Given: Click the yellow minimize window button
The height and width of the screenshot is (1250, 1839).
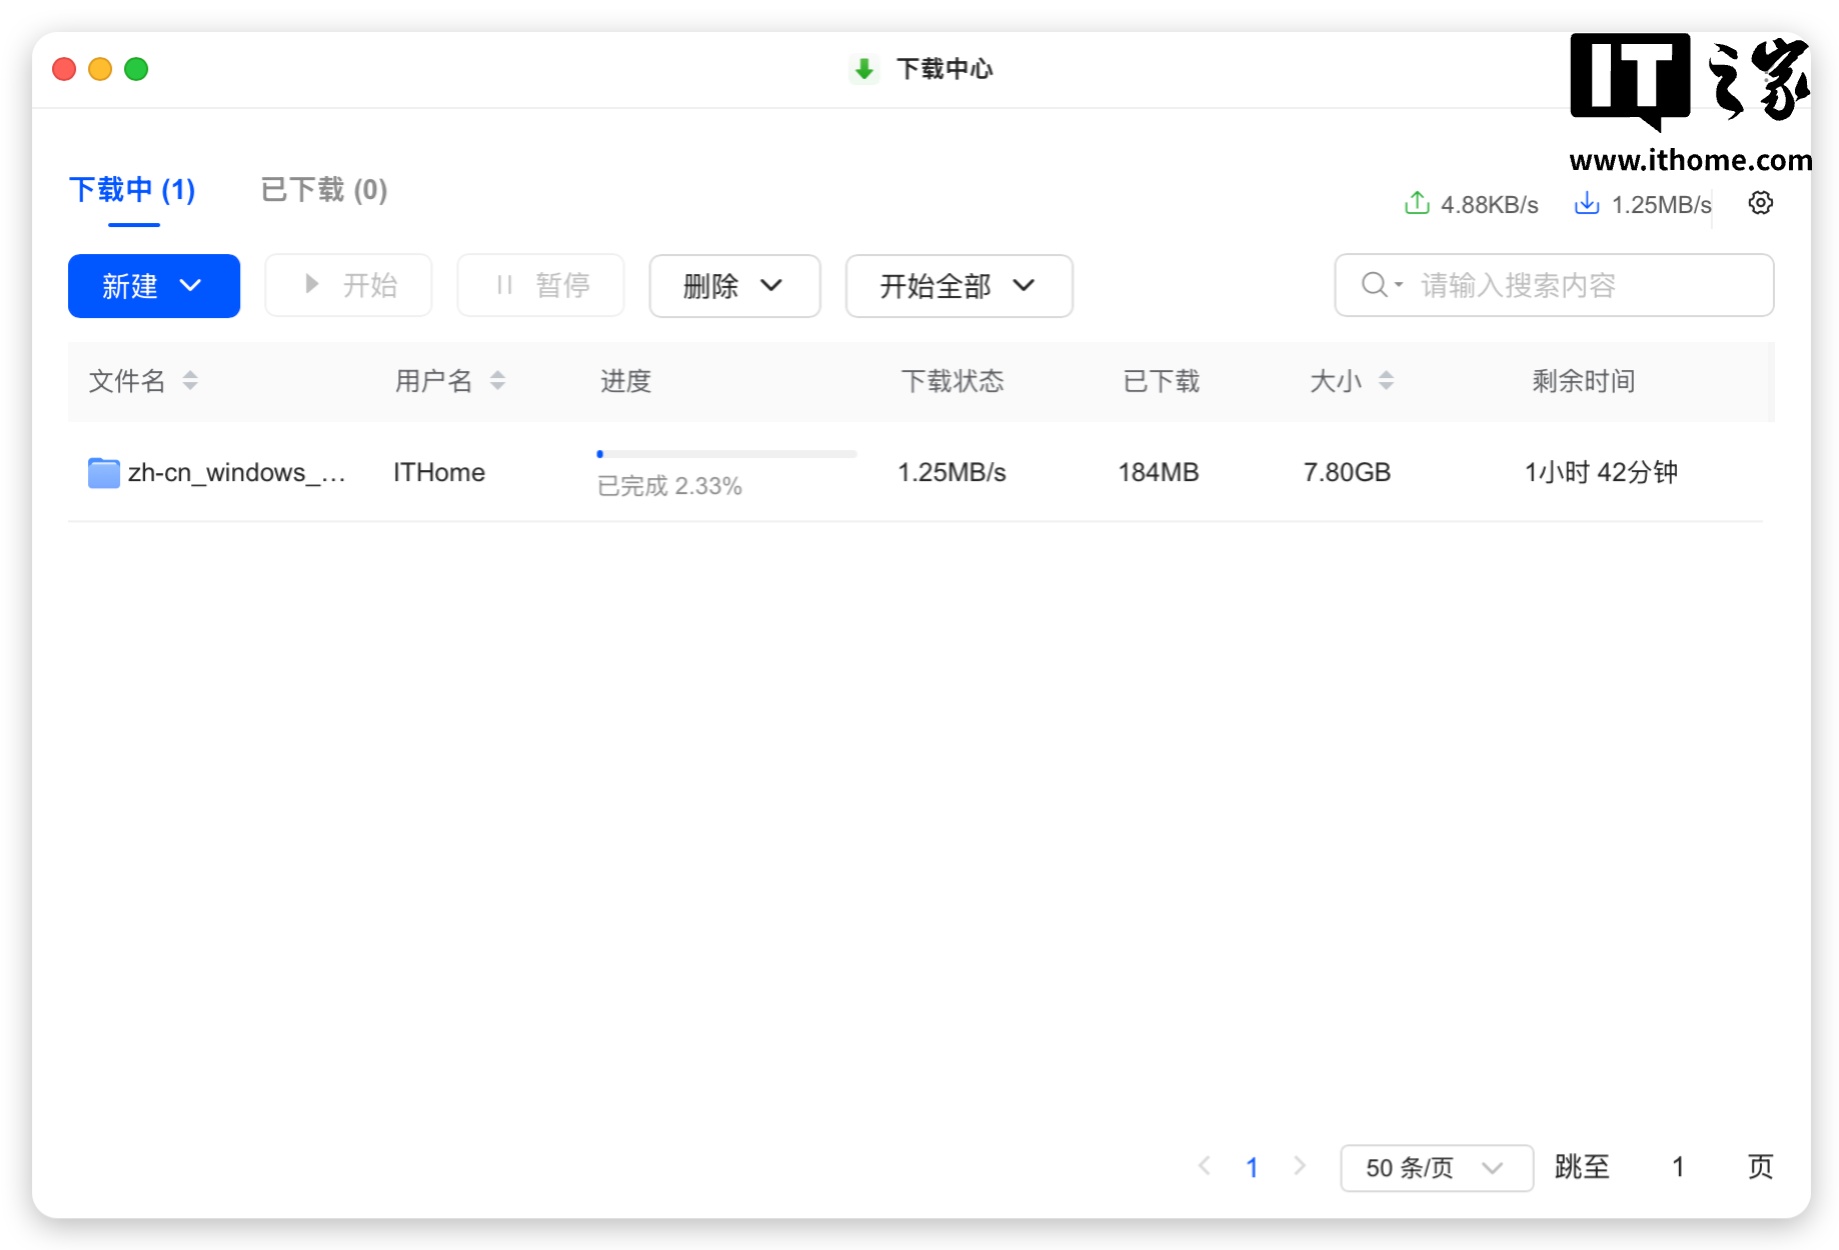Looking at the screenshot, I should (100, 69).
